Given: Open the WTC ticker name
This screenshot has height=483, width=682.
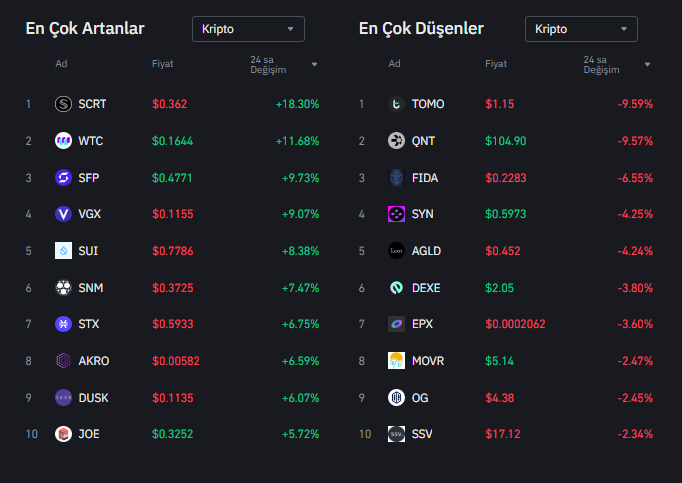Looking at the screenshot, I should tap(90, 141).
